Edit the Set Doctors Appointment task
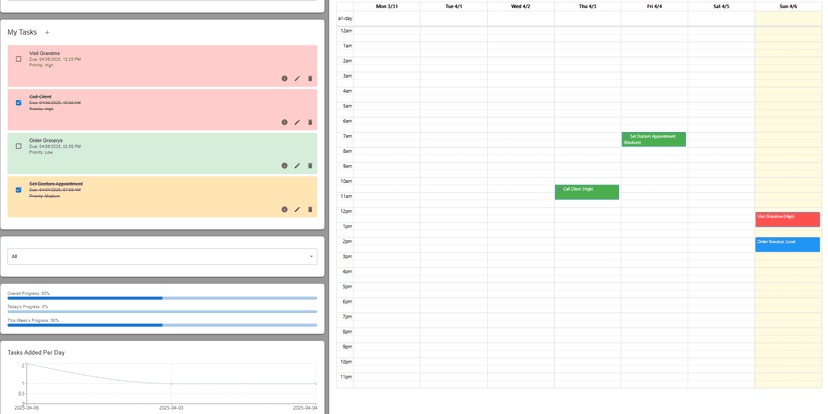Image resolution: width=828 pixels, height=414 pixels. (297, 209)
